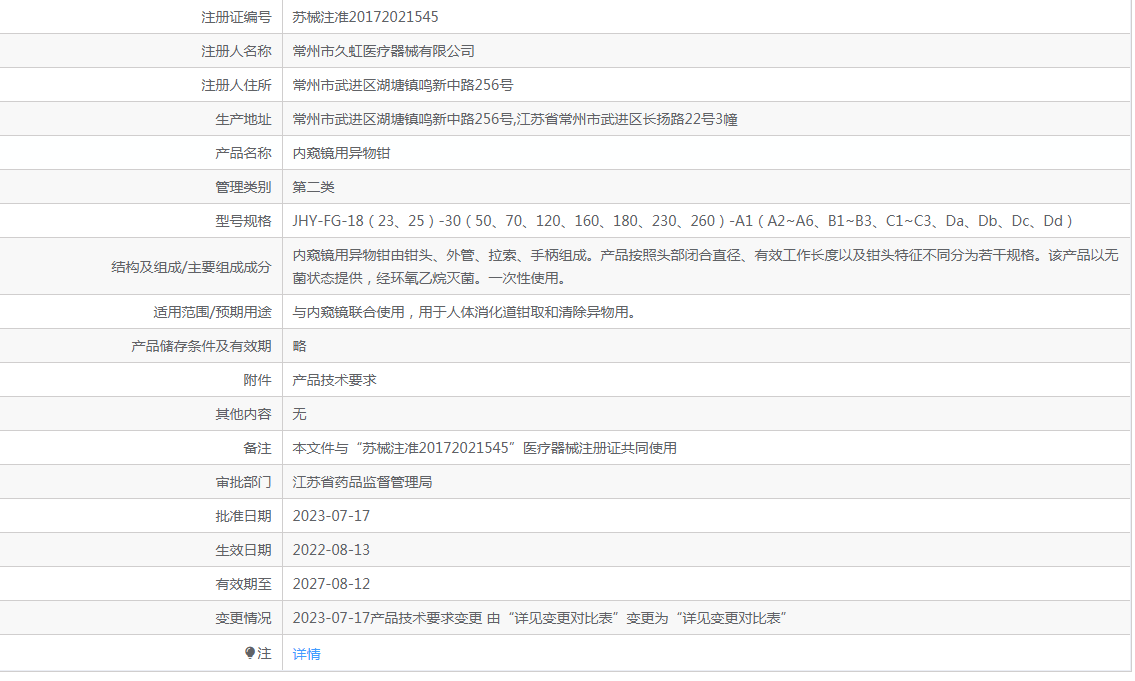The height and width of the screenshot is (681, 1135).
Task: Click the 其他内容 label
Action: 243,414
